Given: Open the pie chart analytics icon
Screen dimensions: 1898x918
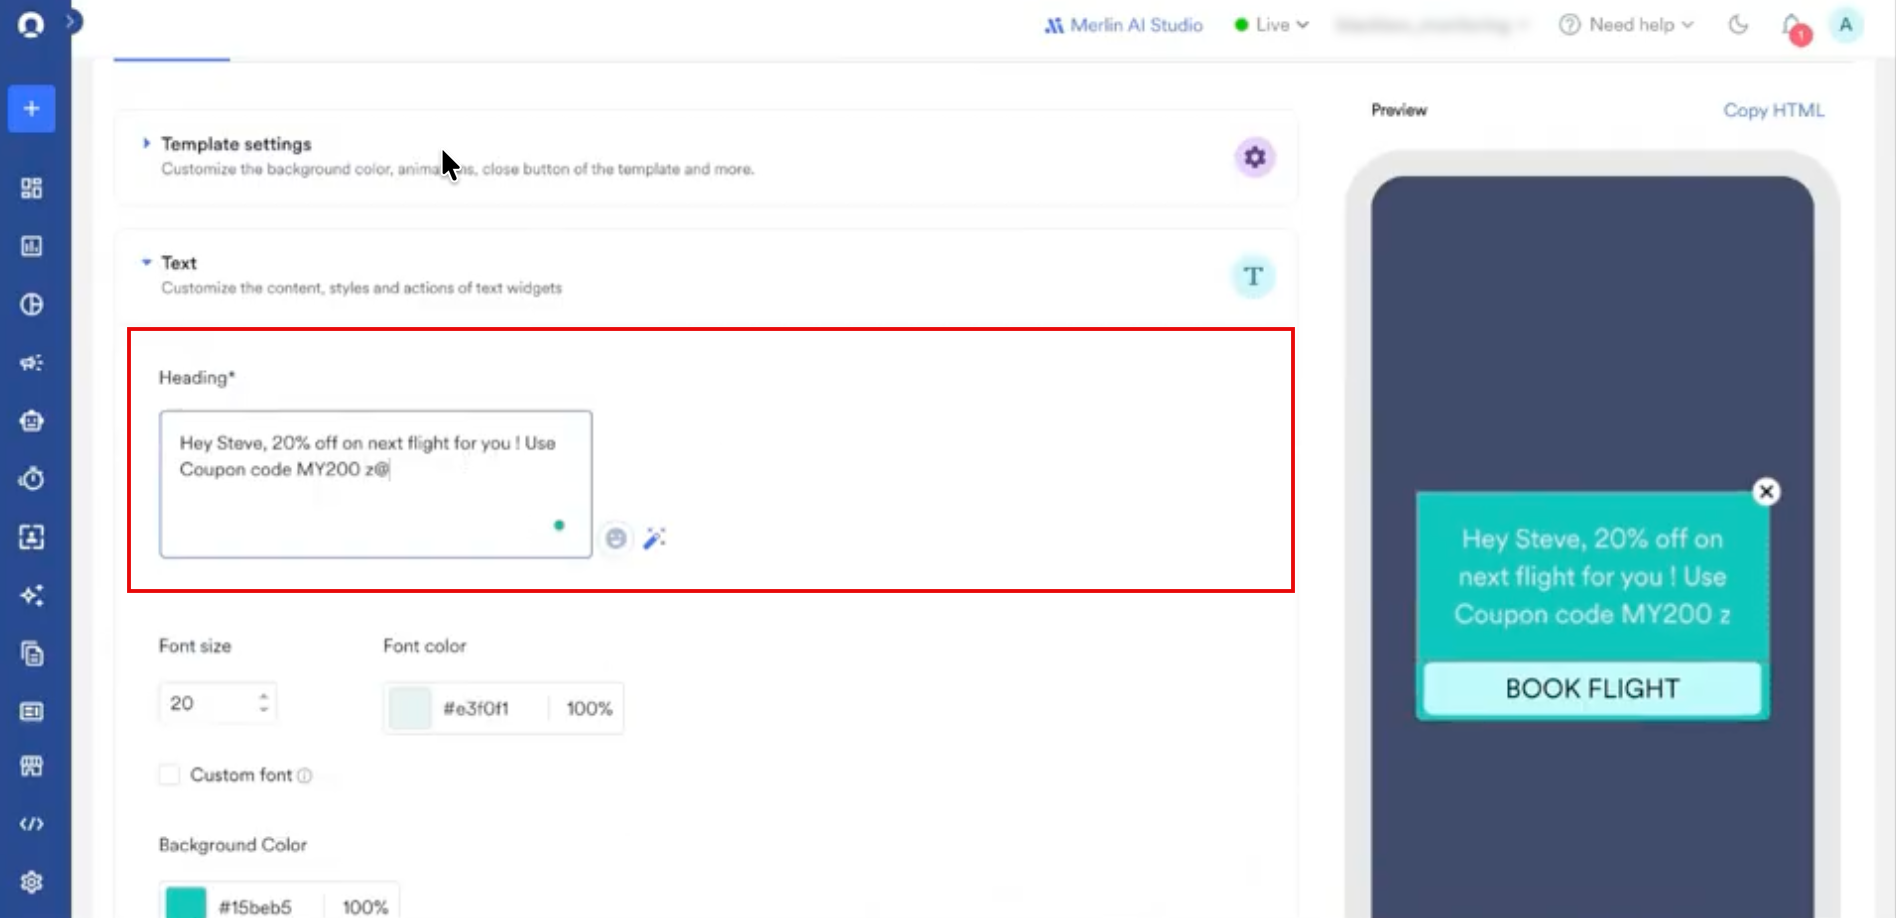Looking at the screenshot, I should click(31, 305).
